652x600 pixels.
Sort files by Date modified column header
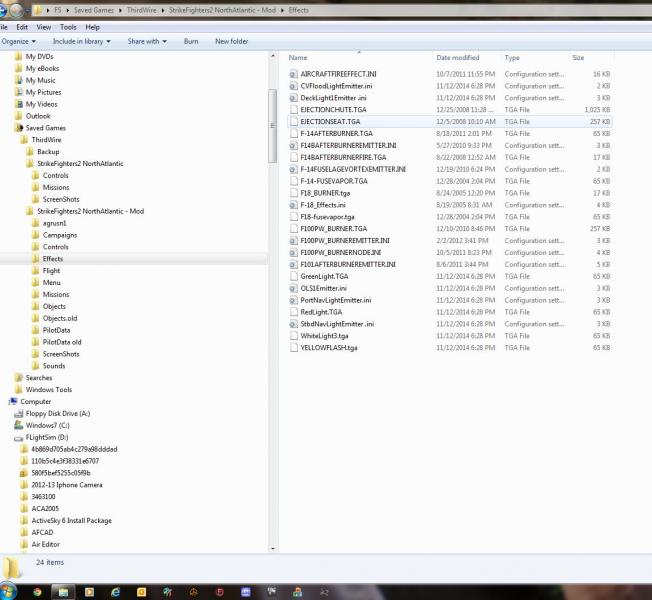pos(467,58)
